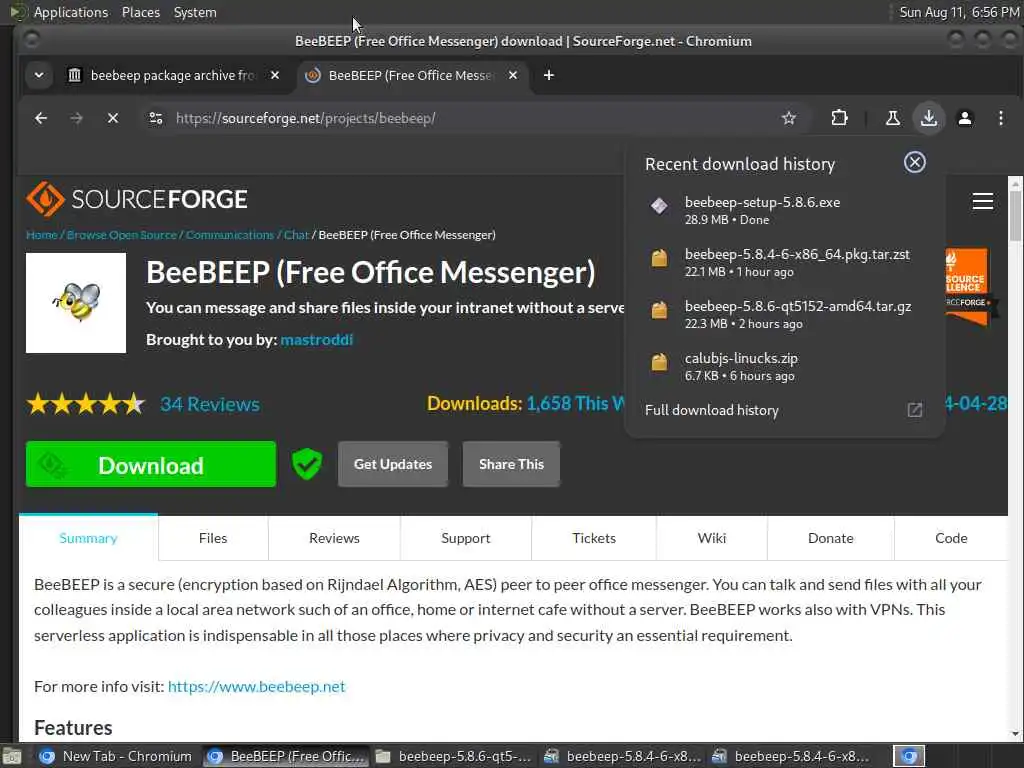
Task: Click beebeep-setup-5.8.6.exe download entry
Action: point(784,210)
